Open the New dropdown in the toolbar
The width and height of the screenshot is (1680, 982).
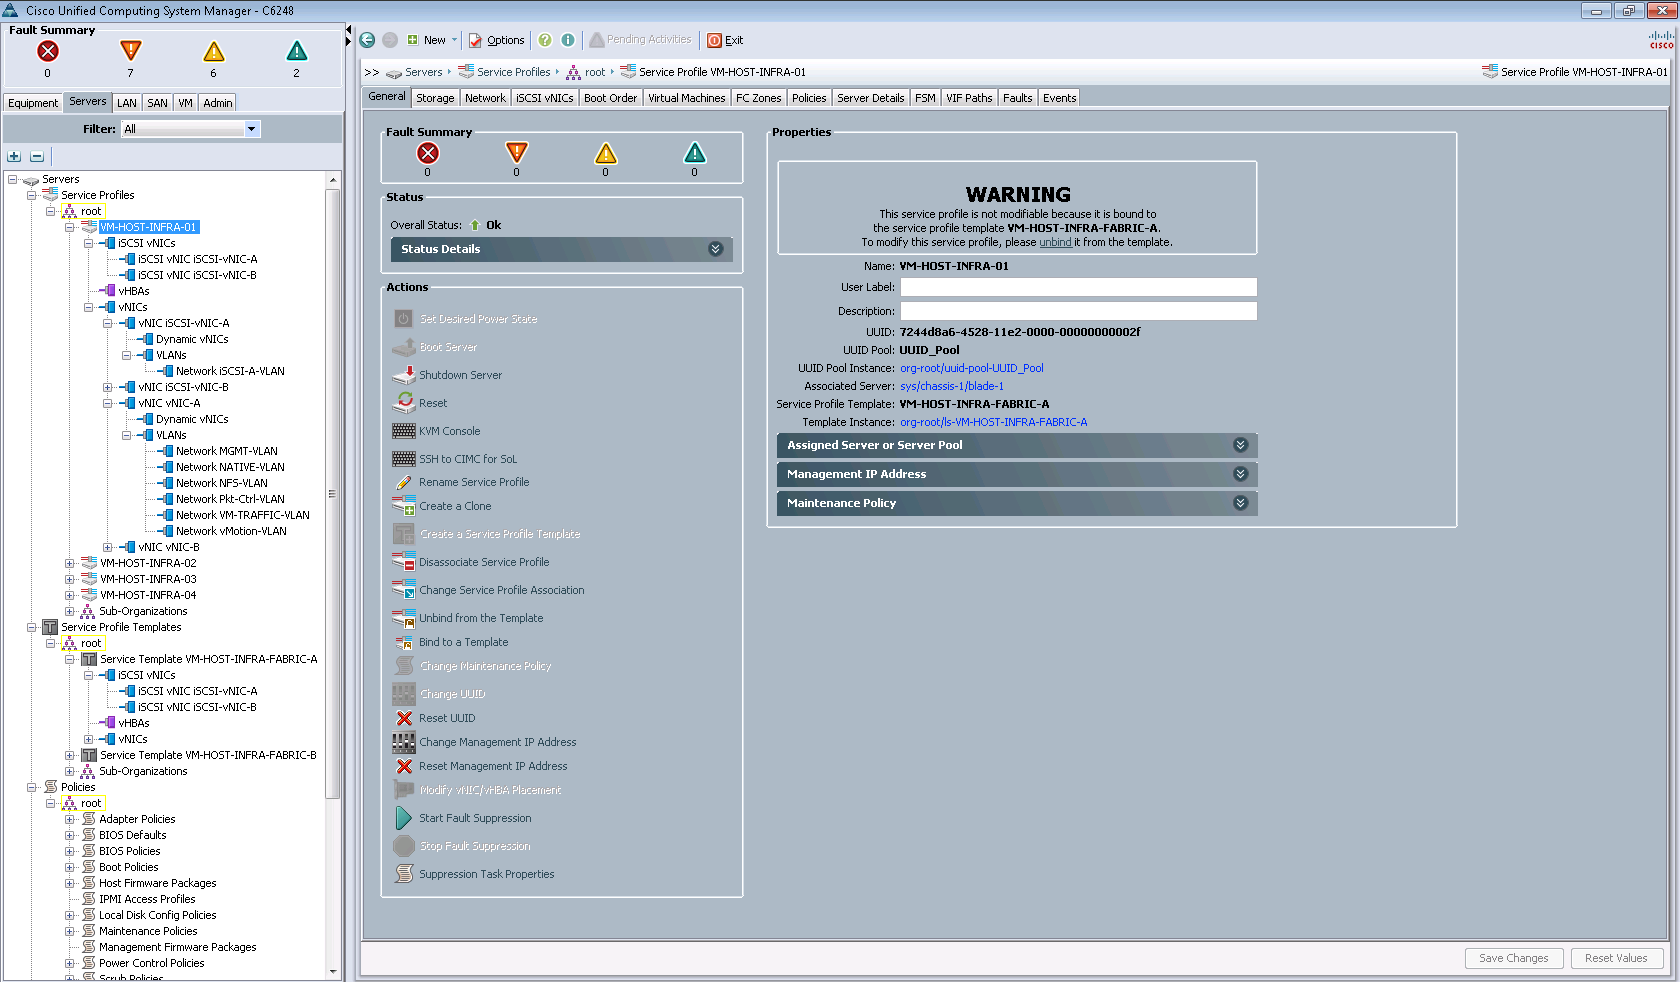(432, 40)
